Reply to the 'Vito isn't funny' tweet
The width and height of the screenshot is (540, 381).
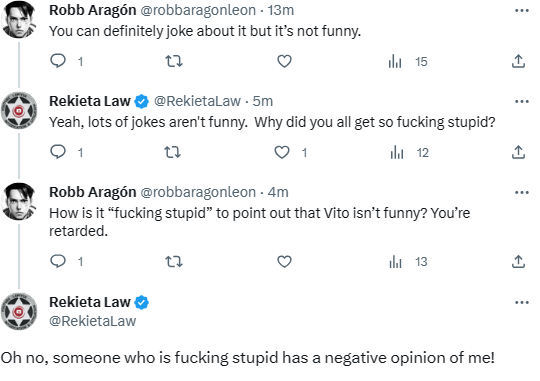(58, 261)
